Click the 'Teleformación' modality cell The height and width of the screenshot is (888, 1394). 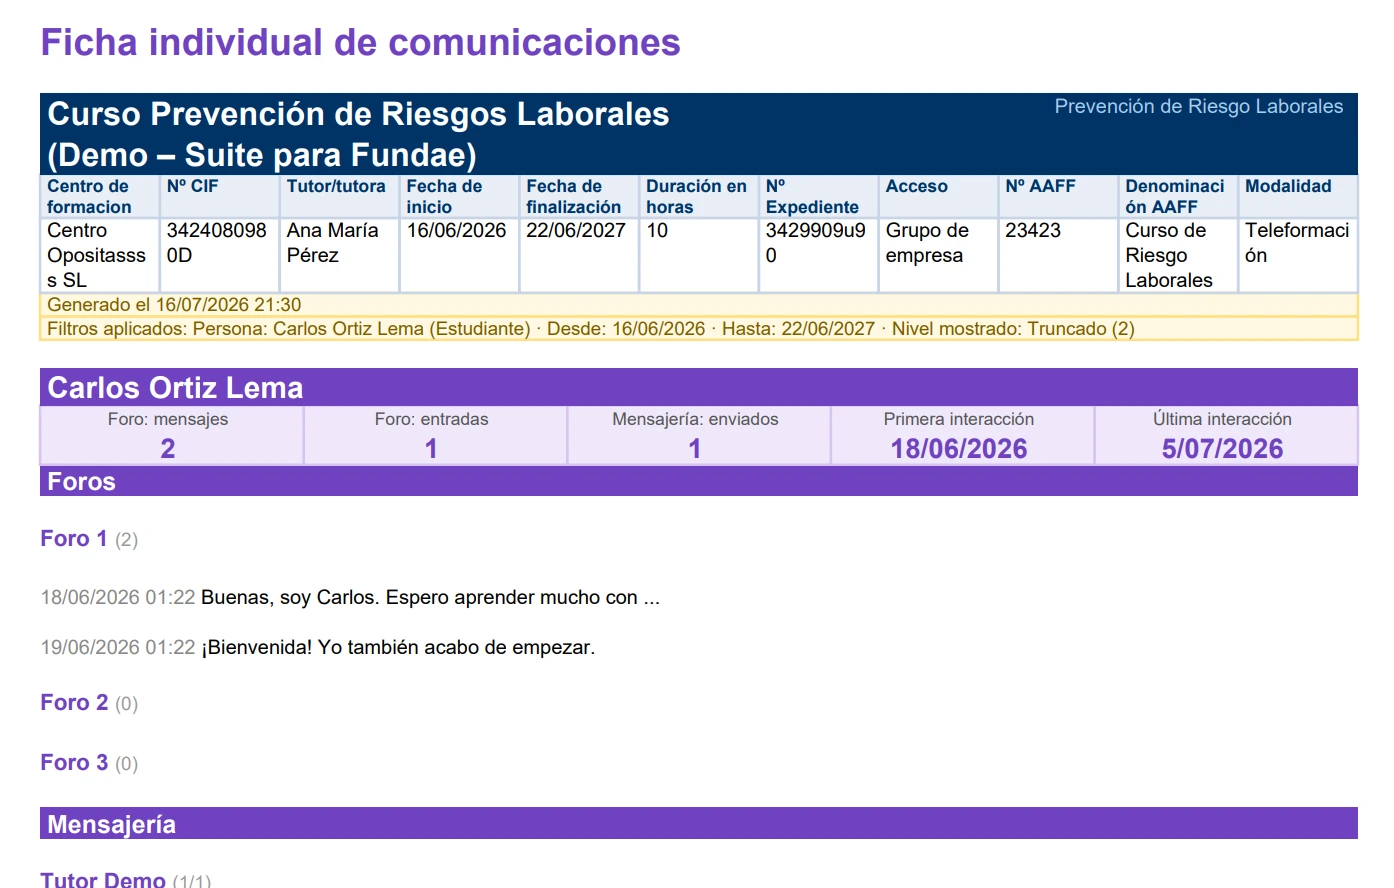click(x=1298, y=255)
